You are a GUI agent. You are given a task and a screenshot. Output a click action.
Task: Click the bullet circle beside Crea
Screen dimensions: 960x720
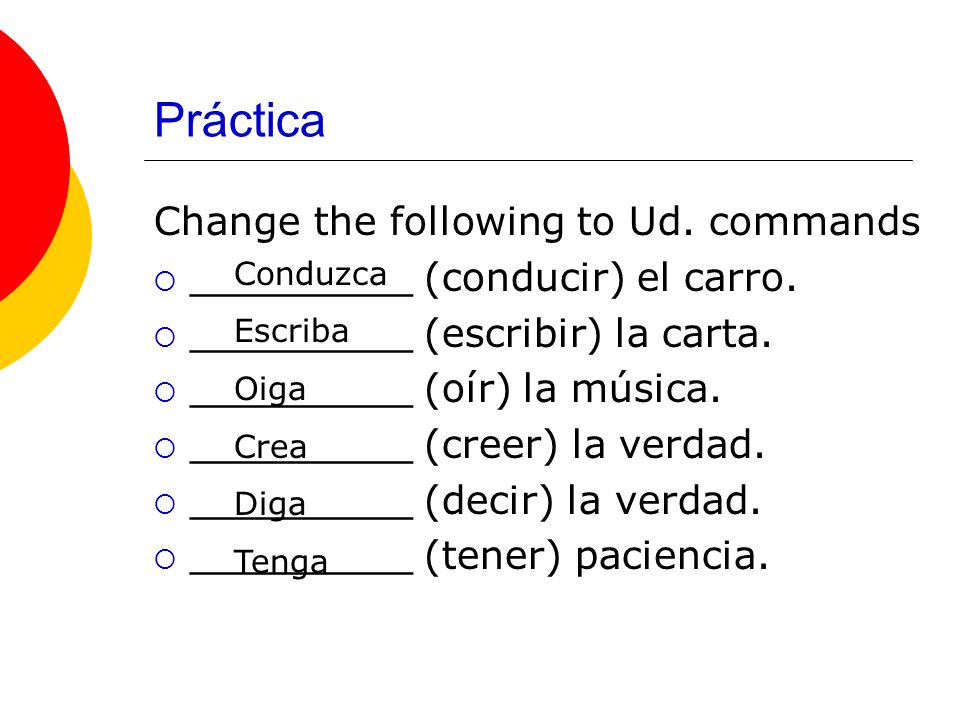pyautogui.click(x=165, y=448)
